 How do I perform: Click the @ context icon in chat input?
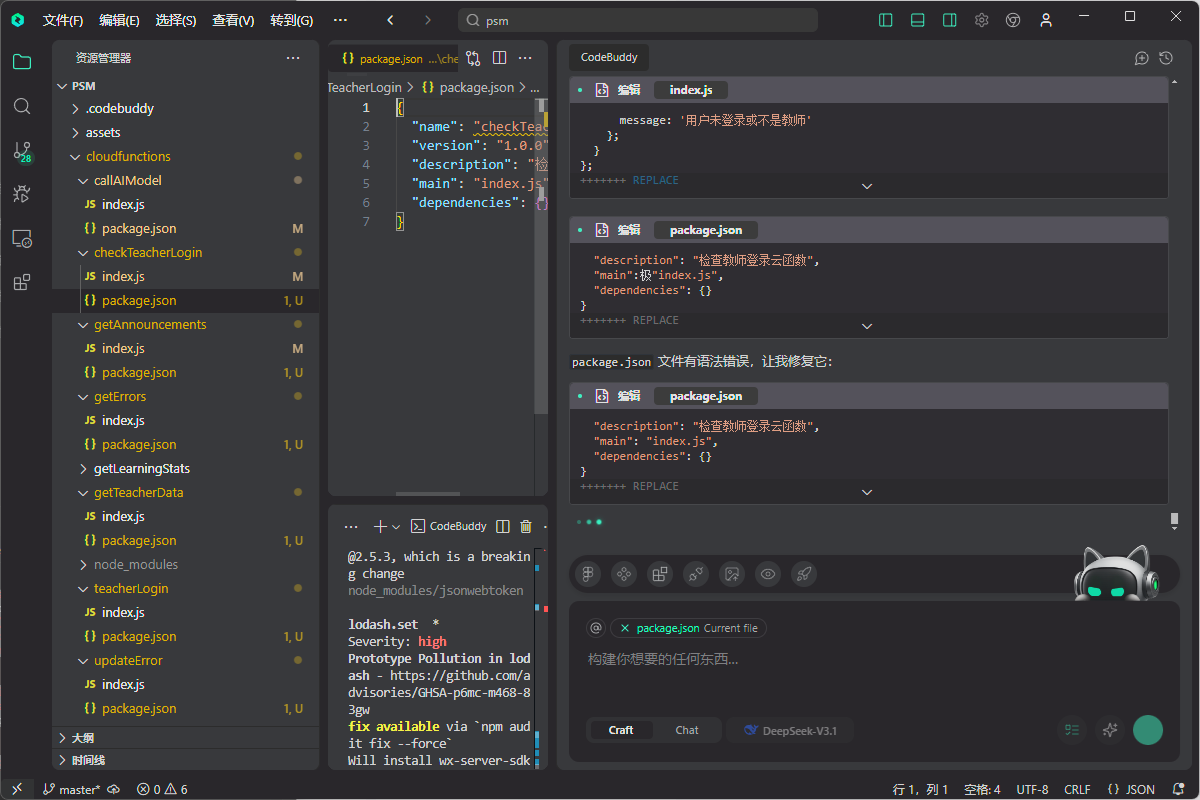click(x=596, y=627)
